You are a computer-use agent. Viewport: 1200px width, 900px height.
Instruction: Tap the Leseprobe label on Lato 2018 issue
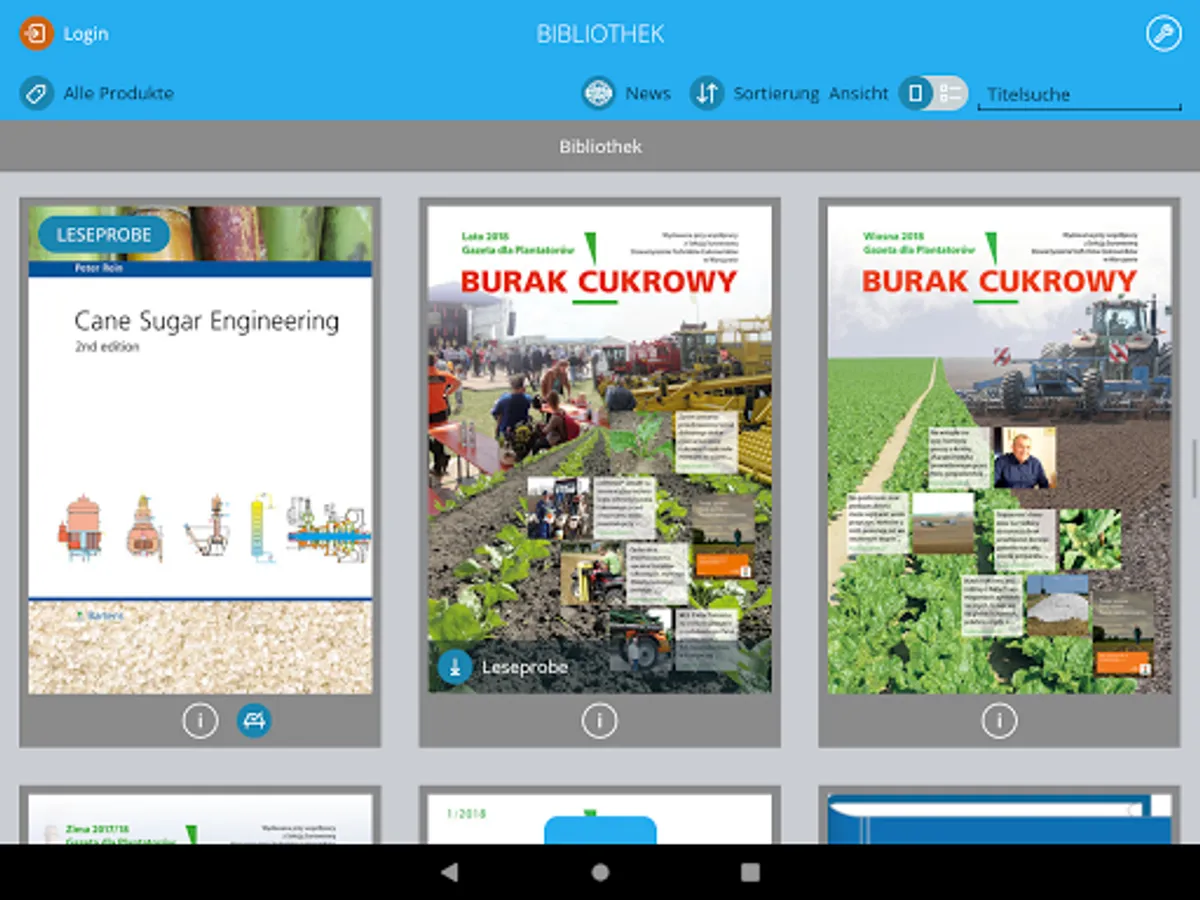(525, 667)
